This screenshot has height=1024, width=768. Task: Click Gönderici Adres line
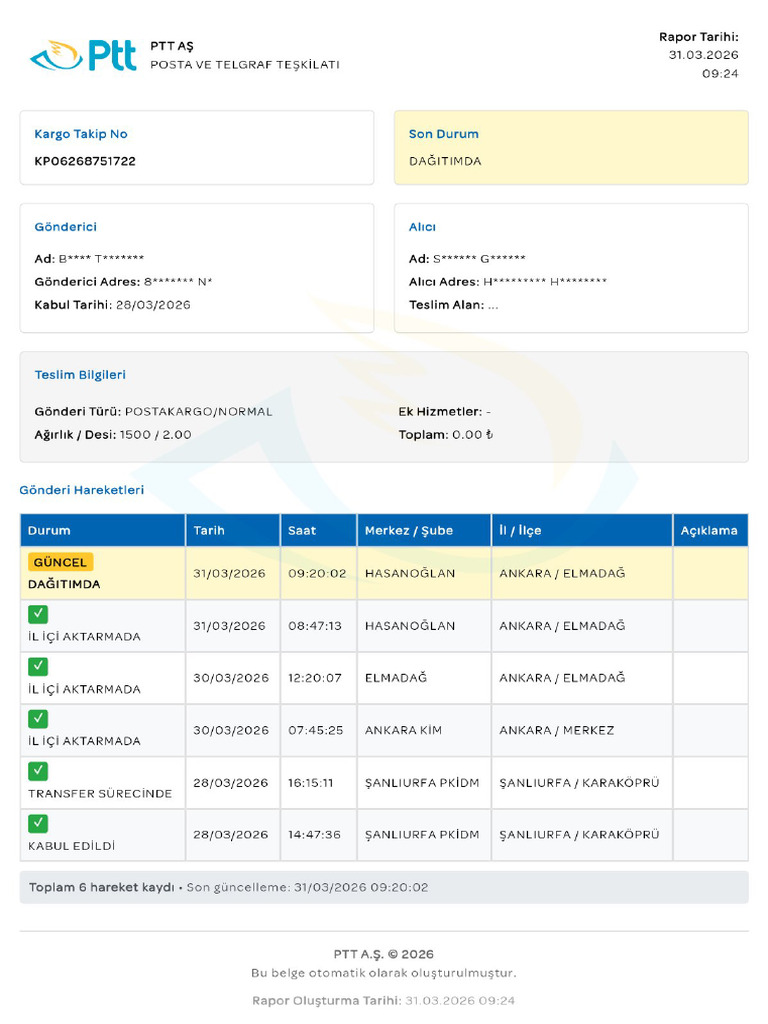coord(123,282)
